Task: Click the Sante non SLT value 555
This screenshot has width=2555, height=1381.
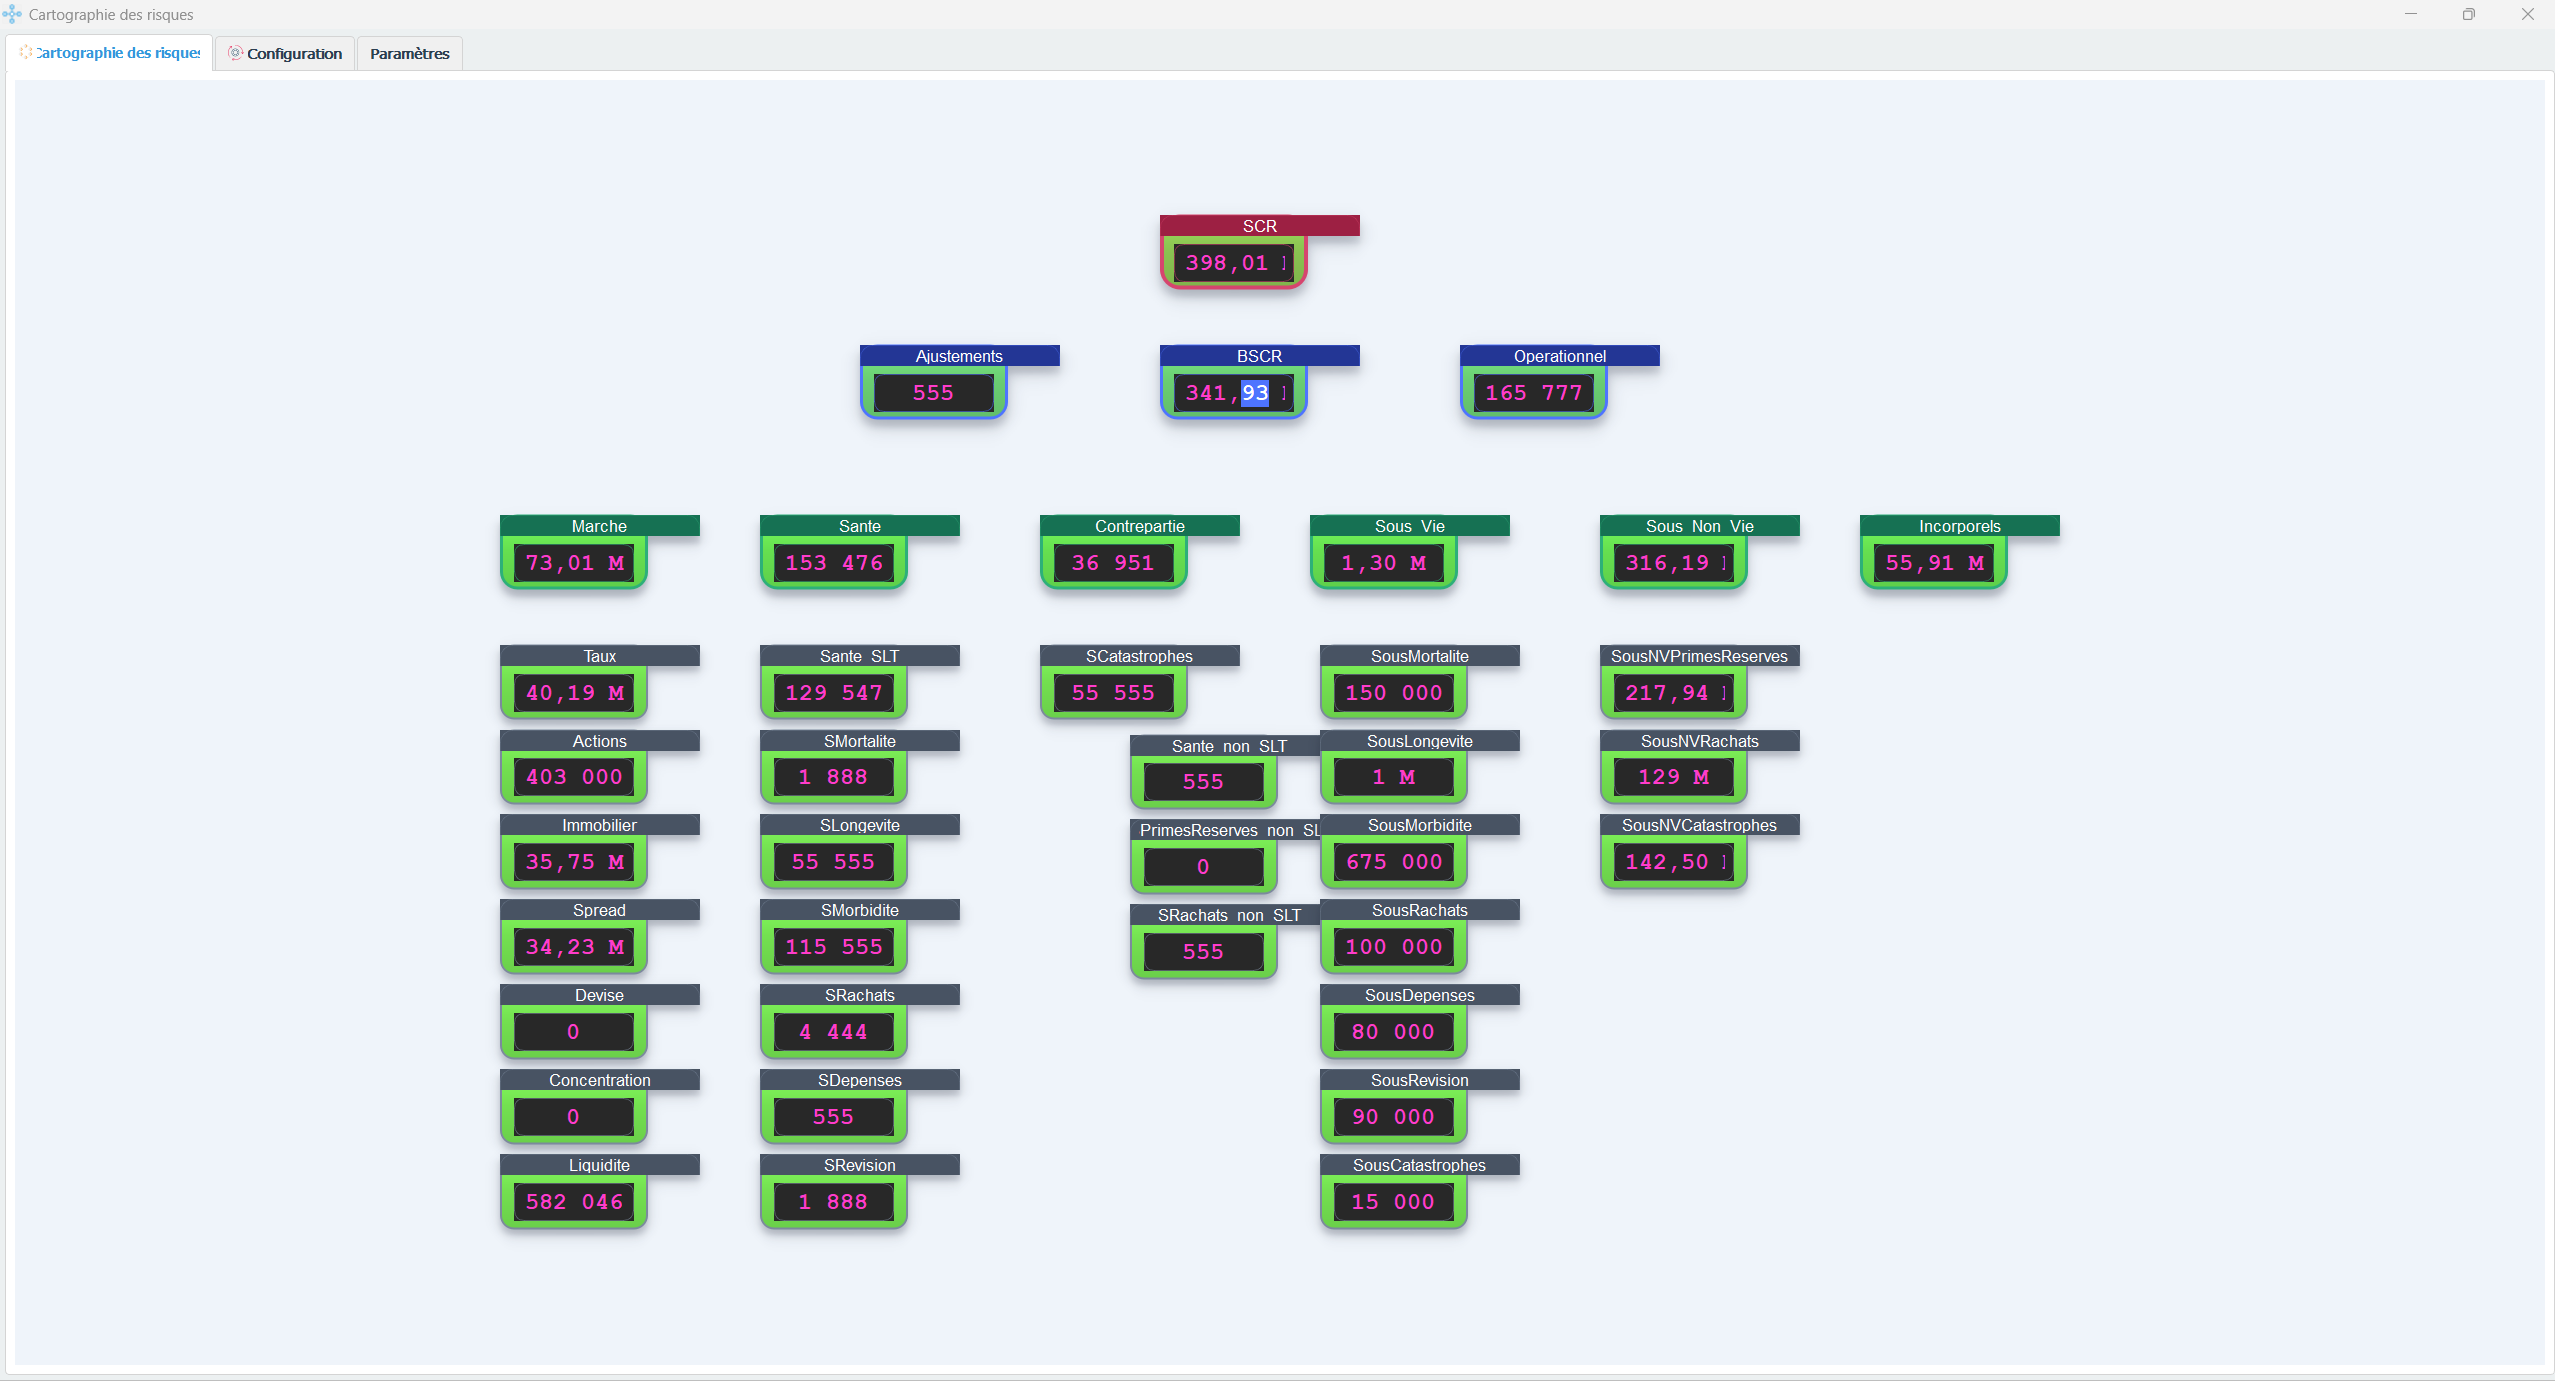Action: pyautogui.click(x=1204, y=782)
